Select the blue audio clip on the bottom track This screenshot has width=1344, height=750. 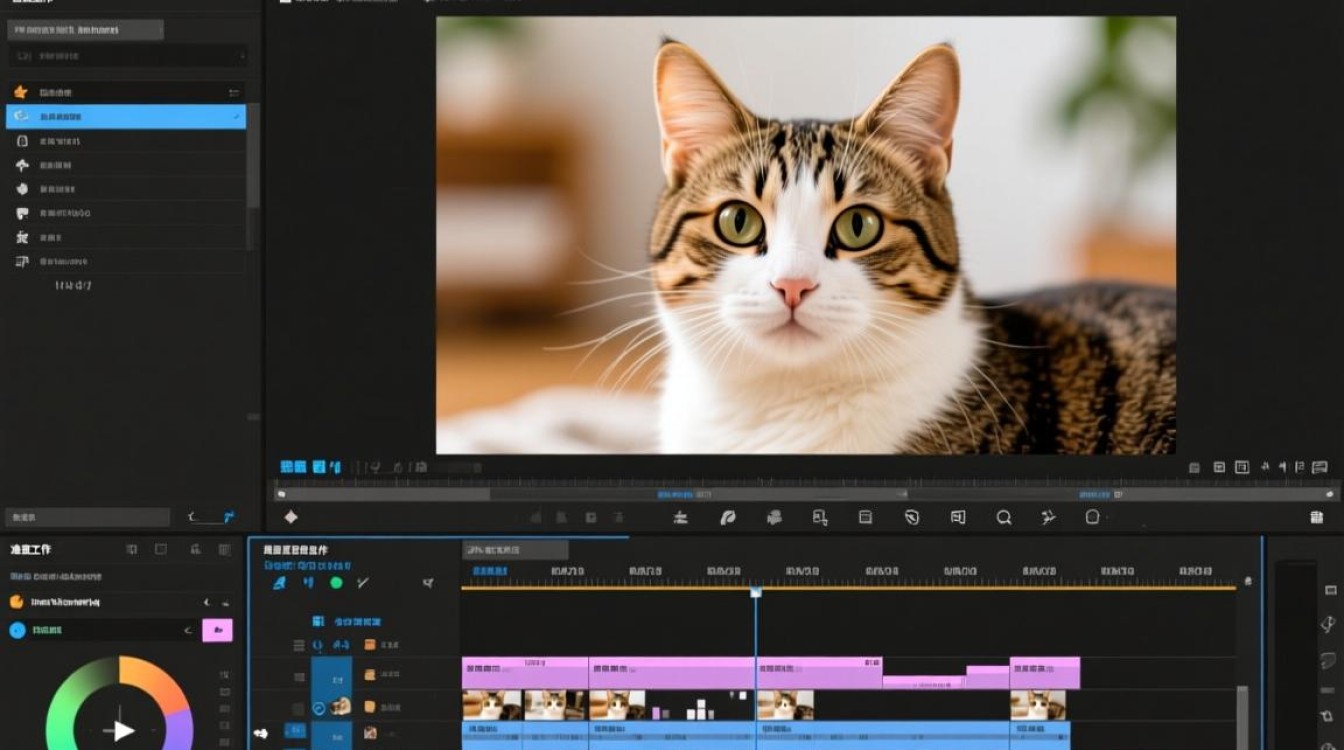click(x=766, y=736)
